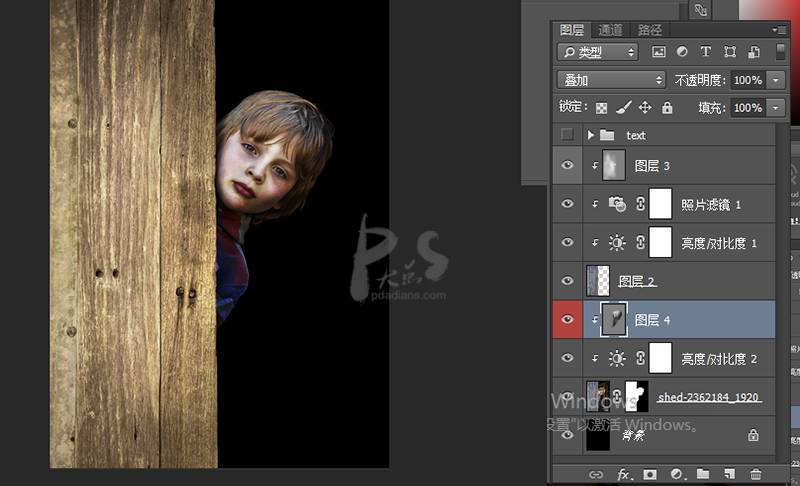Viewport: 800px width, 486px height.
Task: Toggle visibility of 图层 2
Action: coord(567,280)
